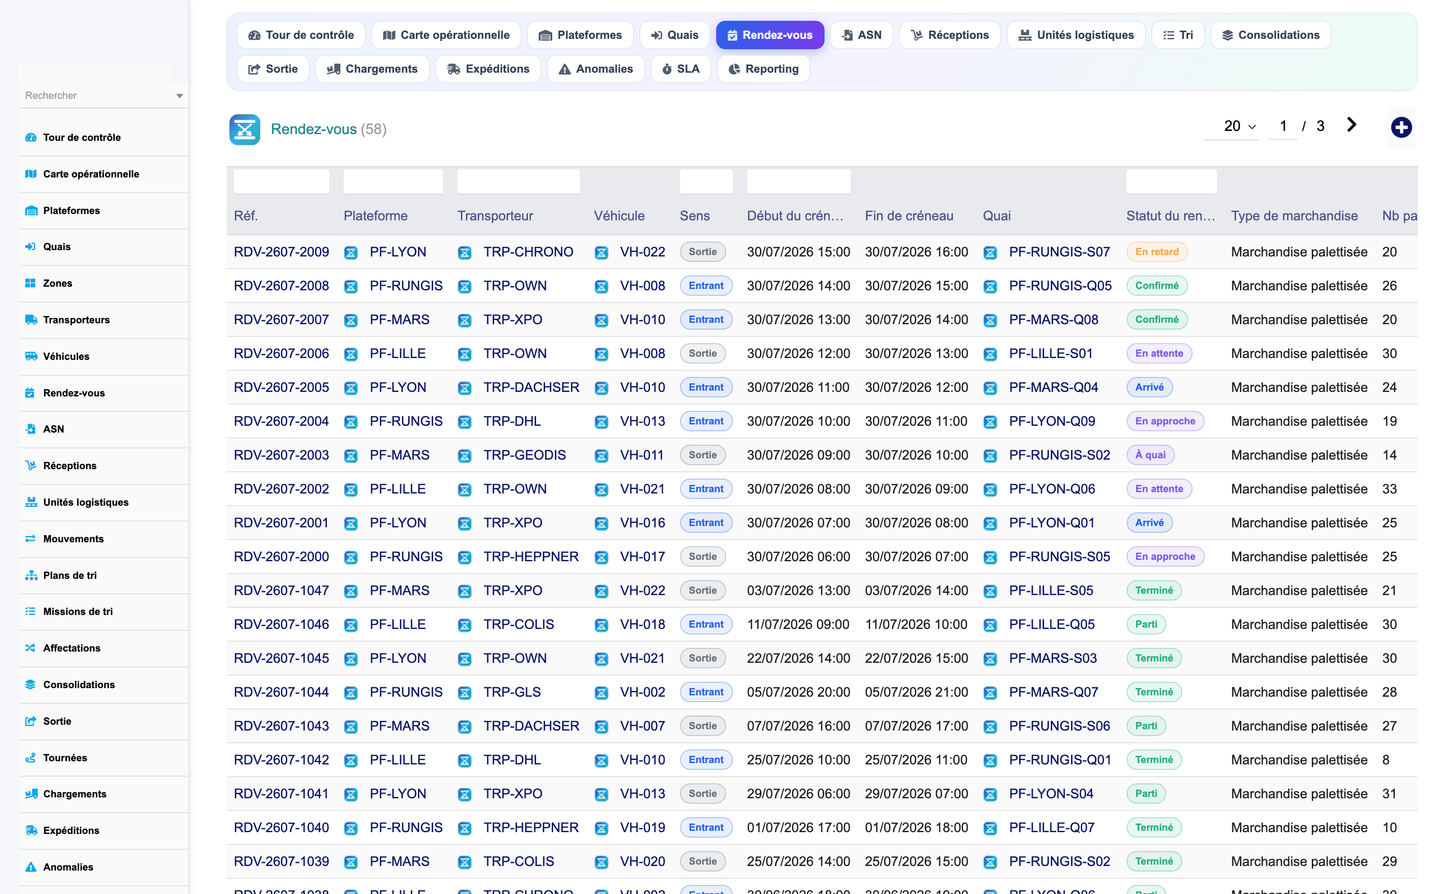Open Réceptions sidebar icon

[31, 466]
